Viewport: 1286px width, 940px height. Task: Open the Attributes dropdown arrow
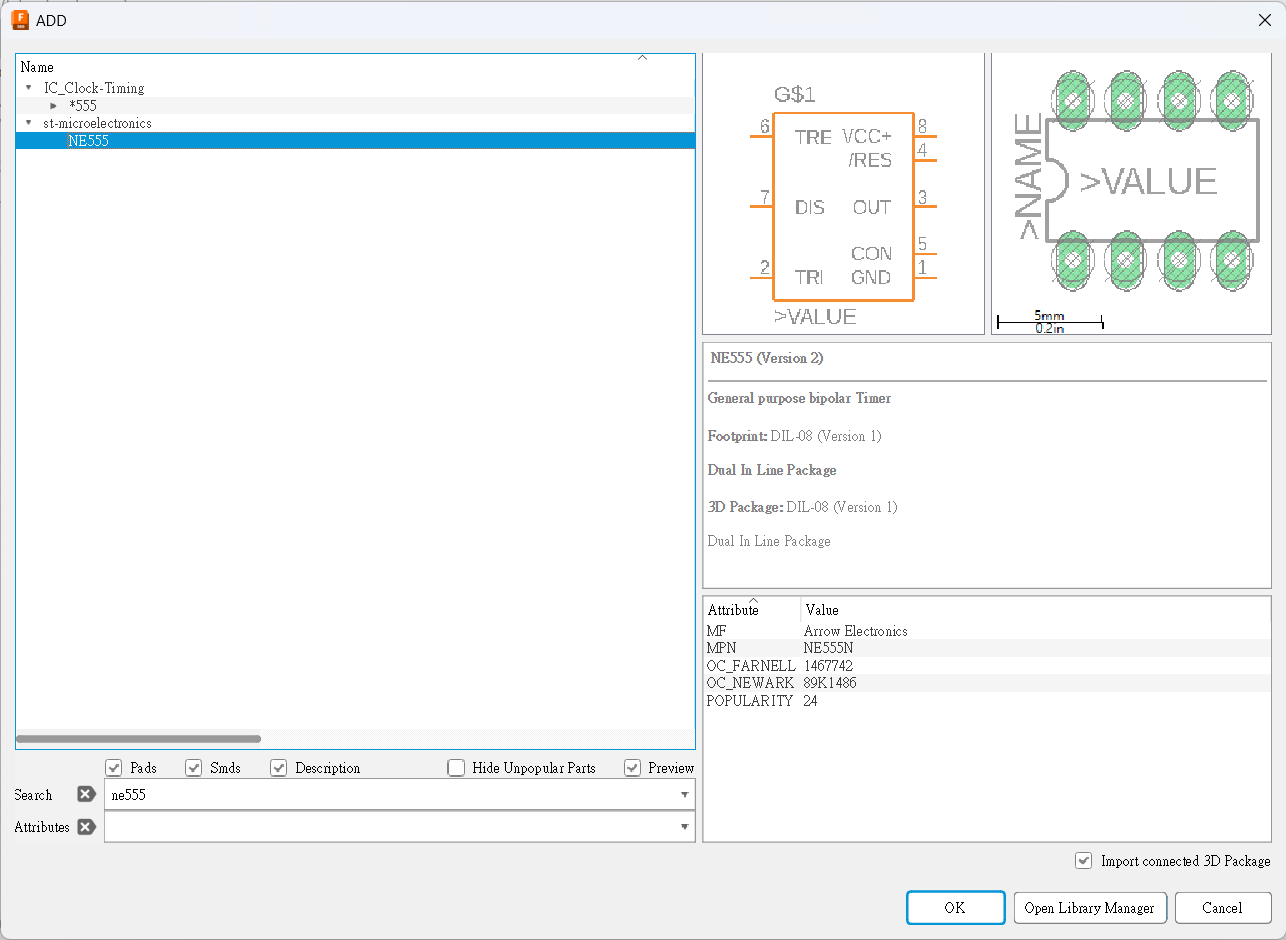[684, 827]
